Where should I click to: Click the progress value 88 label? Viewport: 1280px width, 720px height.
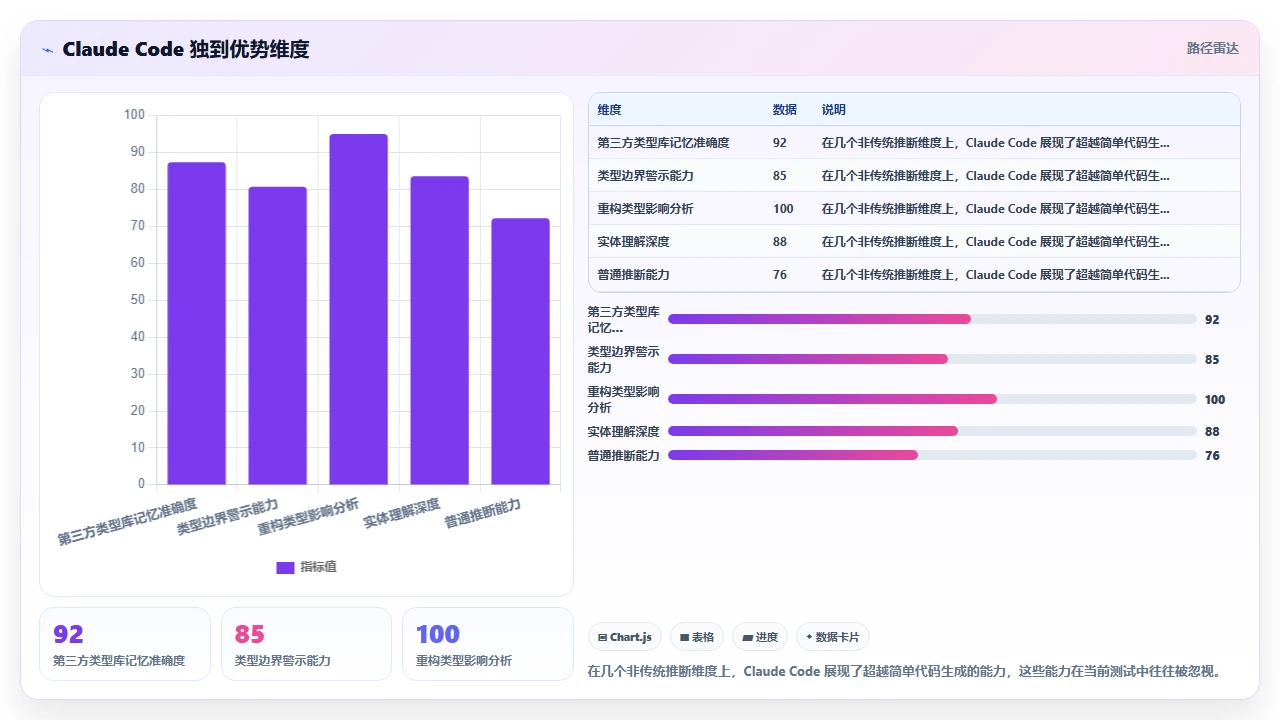click(x=1212, y=432)
